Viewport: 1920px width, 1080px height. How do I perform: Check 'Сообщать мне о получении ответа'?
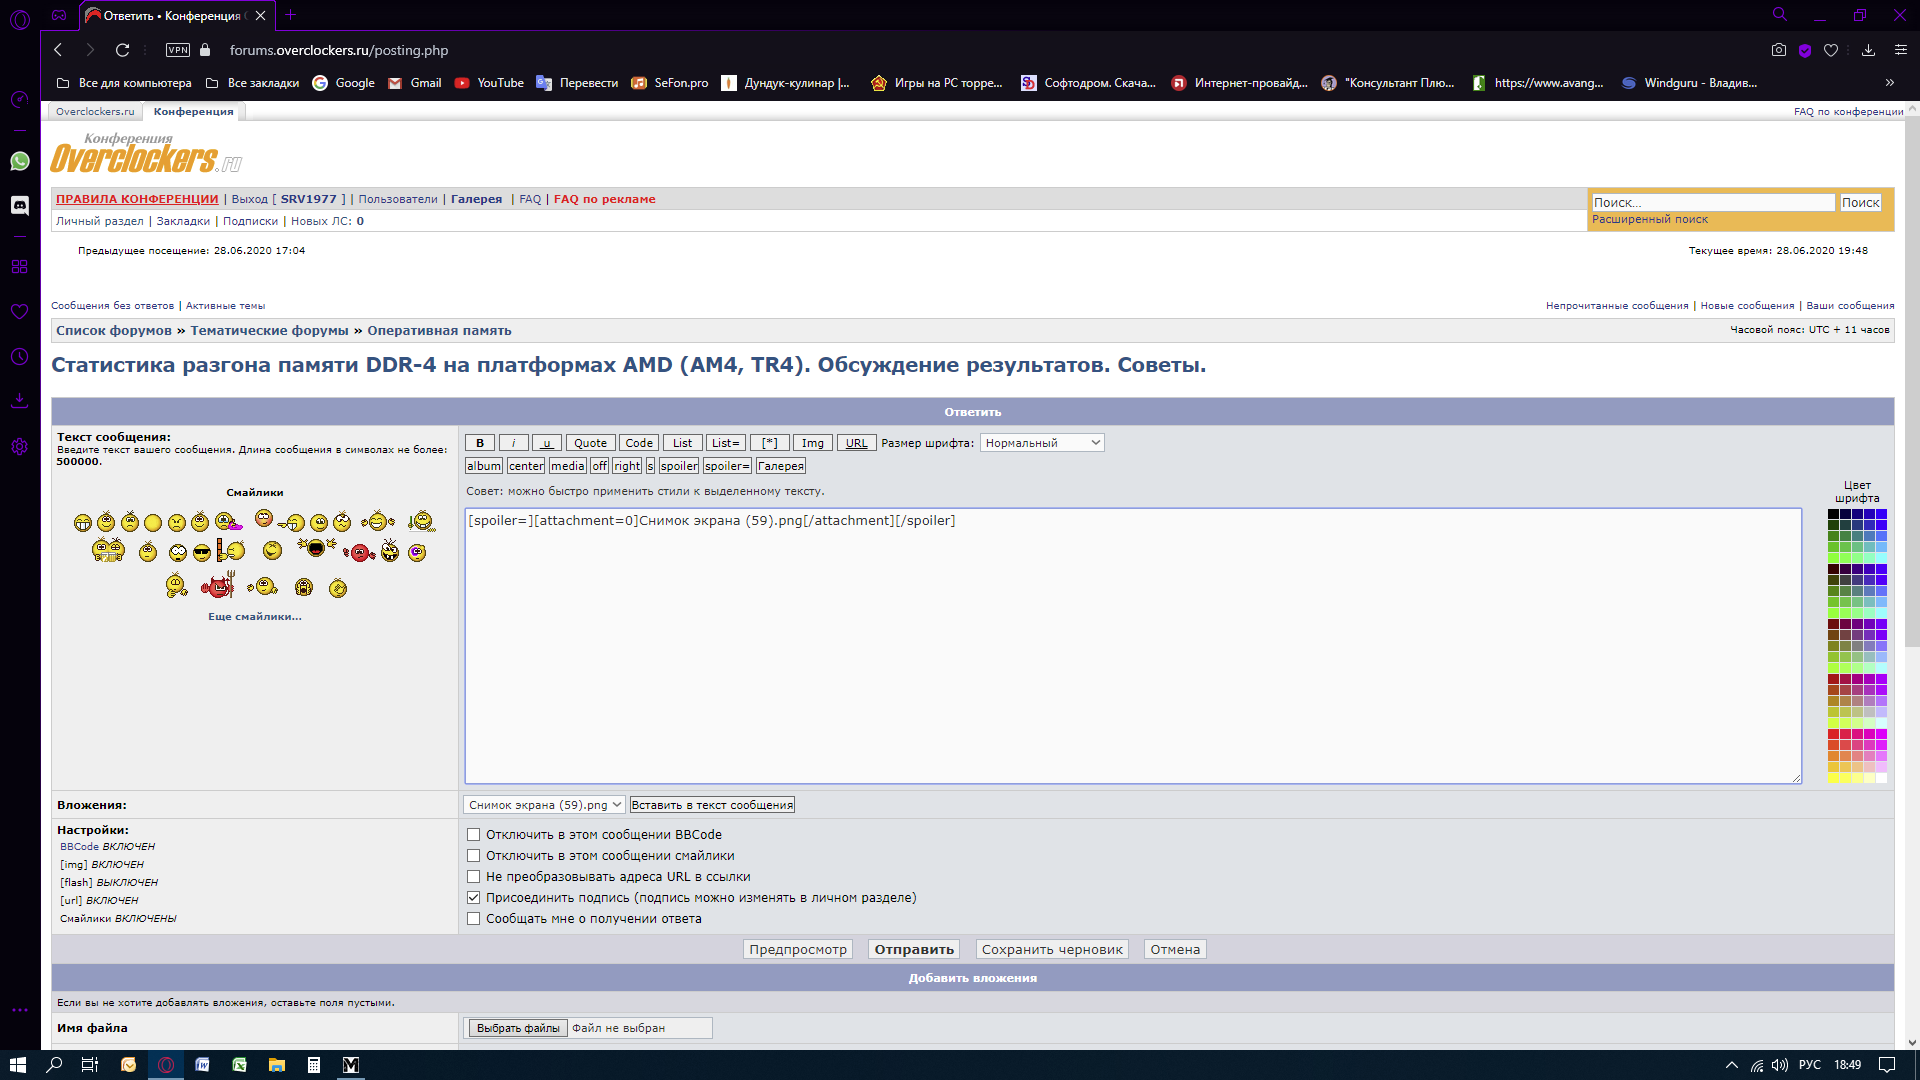(x=474, y=919)
